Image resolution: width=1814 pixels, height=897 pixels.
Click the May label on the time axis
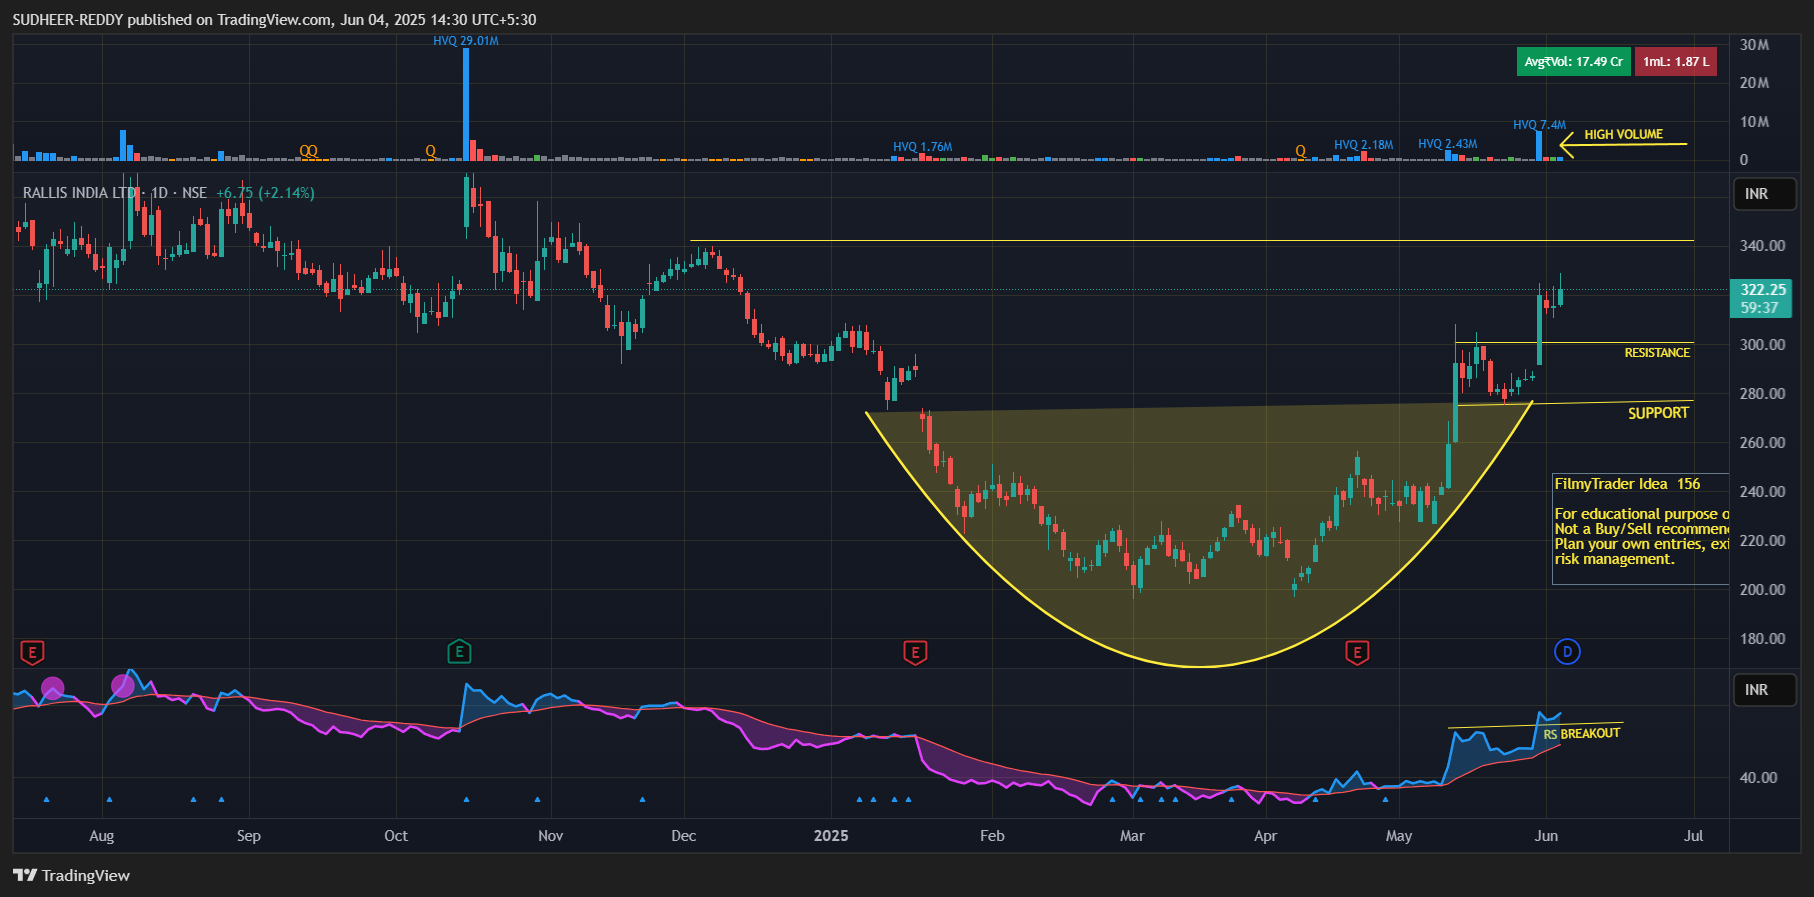[1399, 836]
